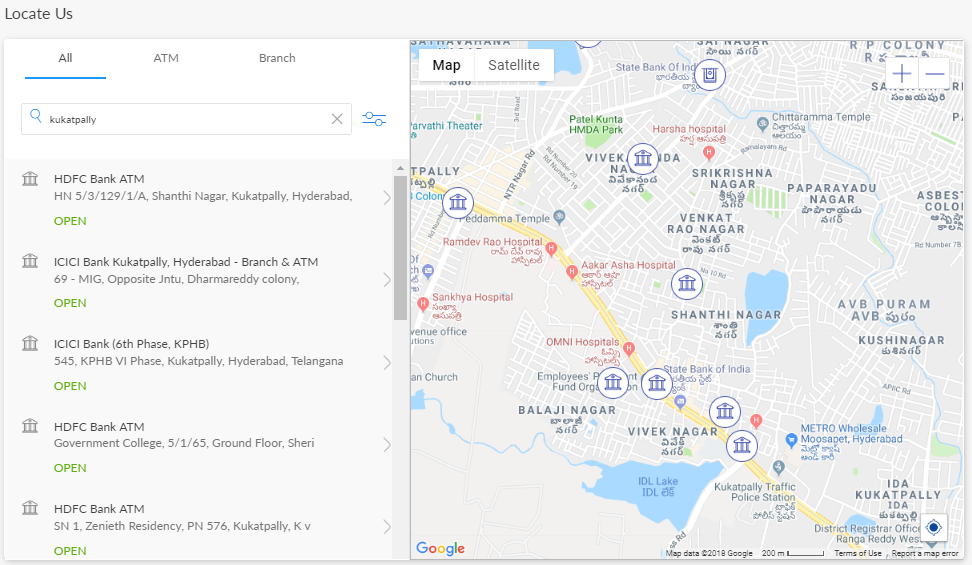Select bank marker above Balaji Nagar
Image resolution: width=972 pixels, height=565 pixels.
(x=612, y=382)
